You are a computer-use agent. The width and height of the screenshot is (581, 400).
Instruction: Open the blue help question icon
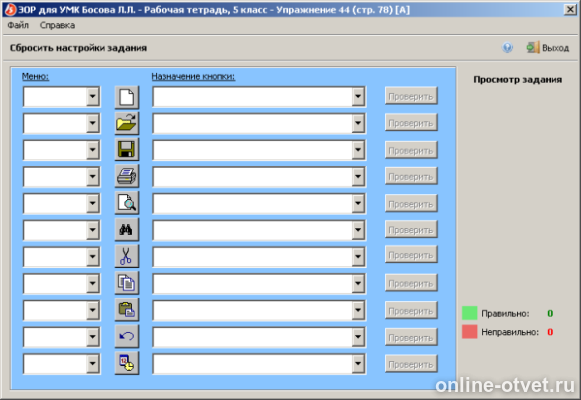(507, 48)
